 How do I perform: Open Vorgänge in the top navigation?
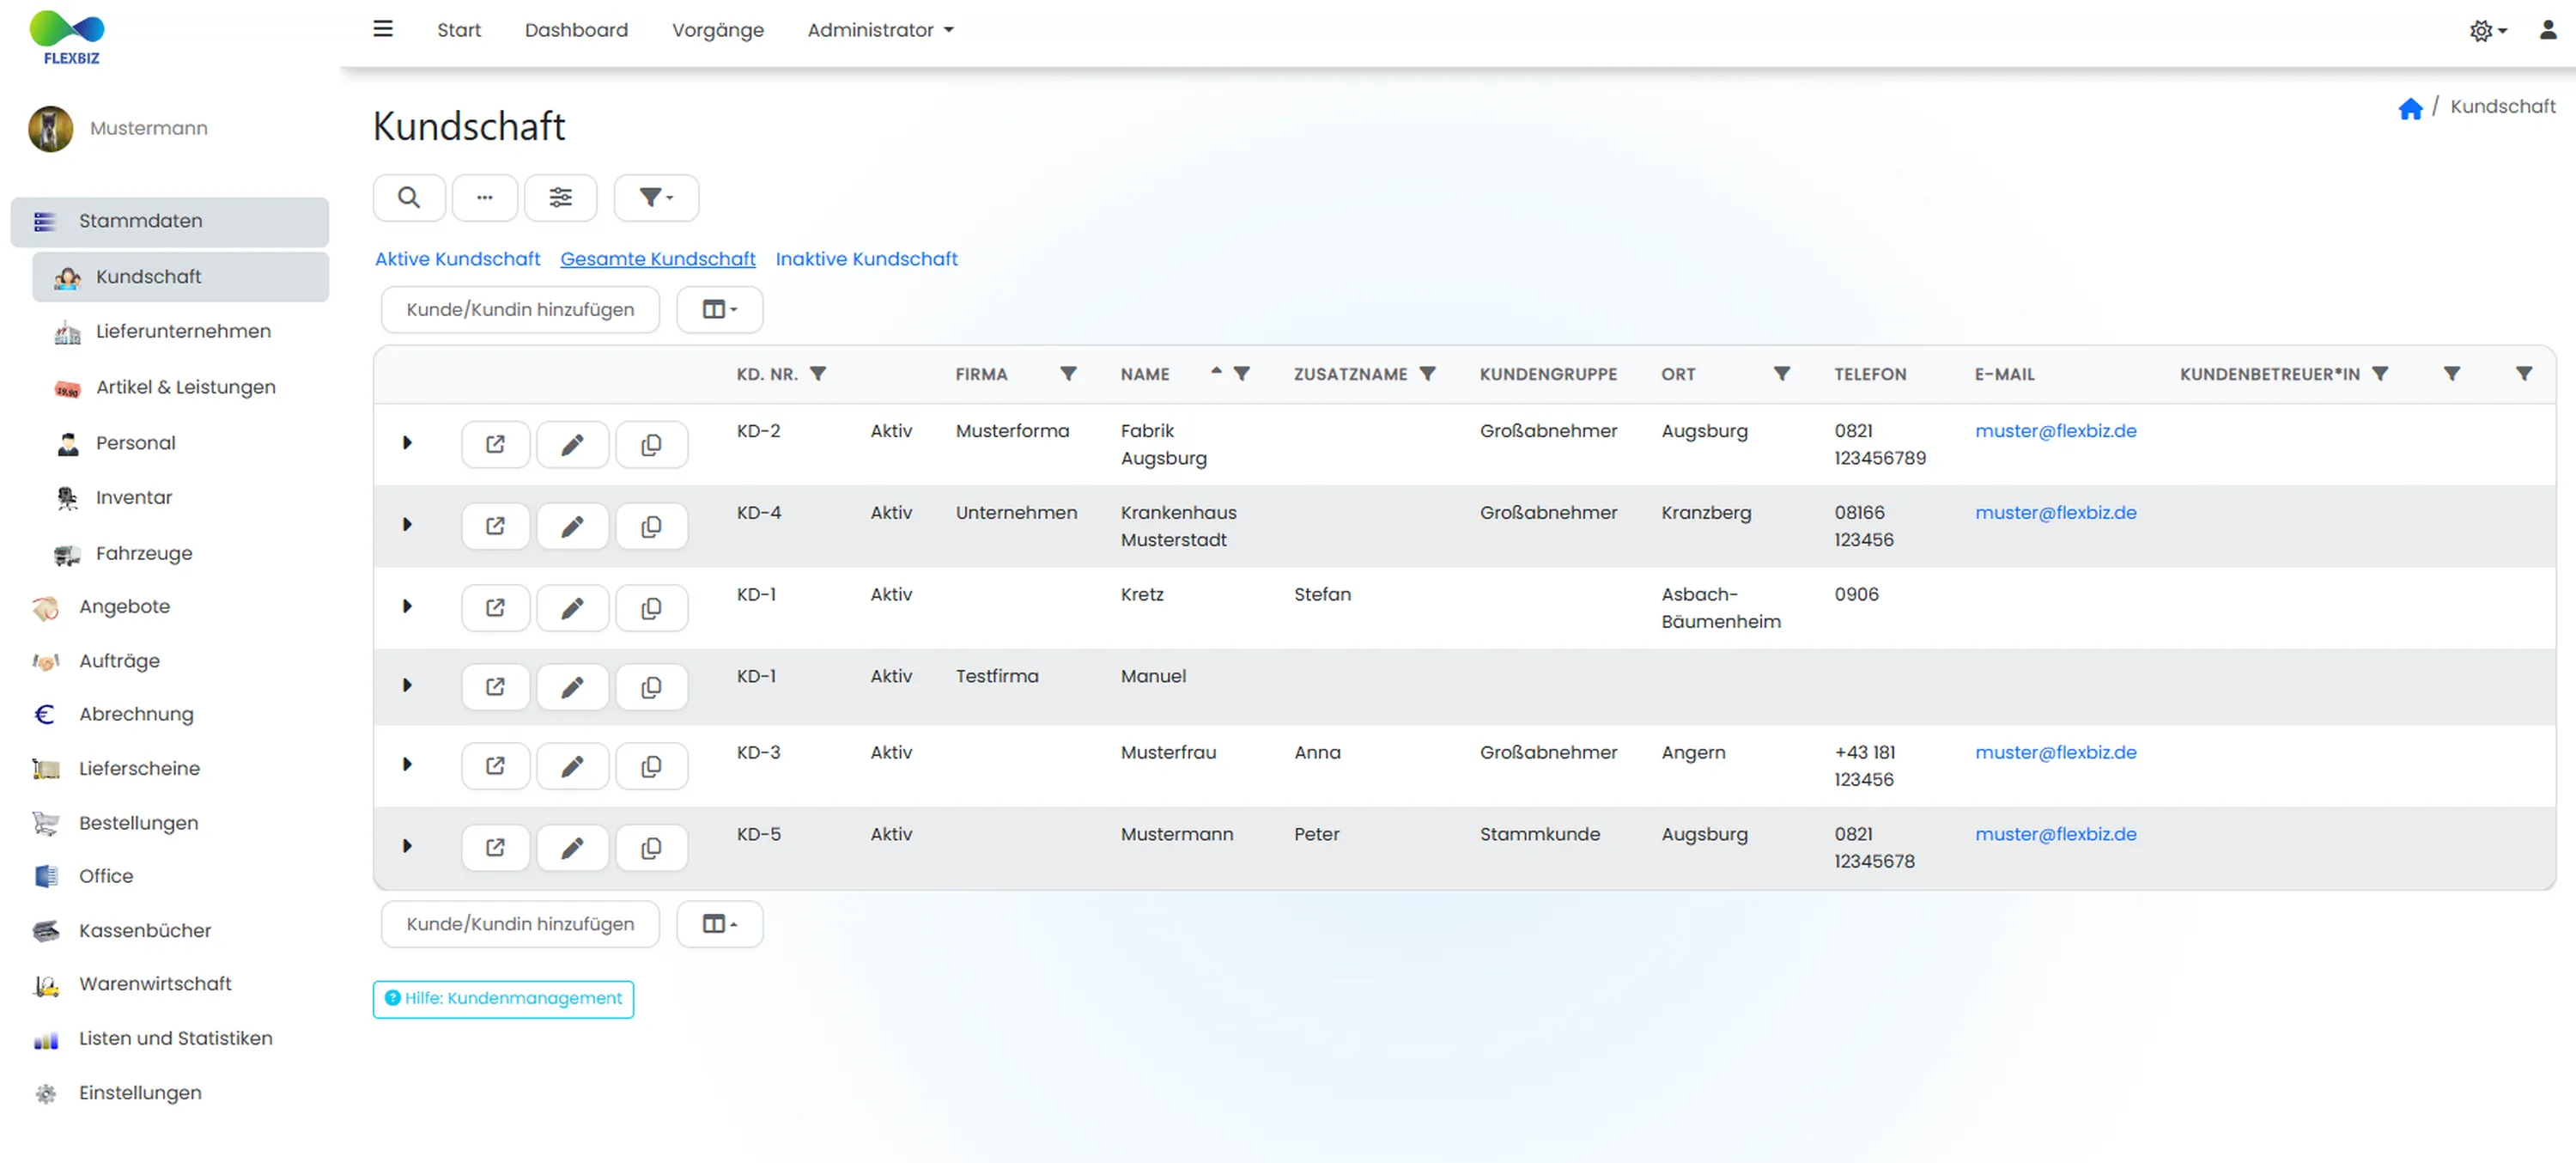[x=717, y=30]
